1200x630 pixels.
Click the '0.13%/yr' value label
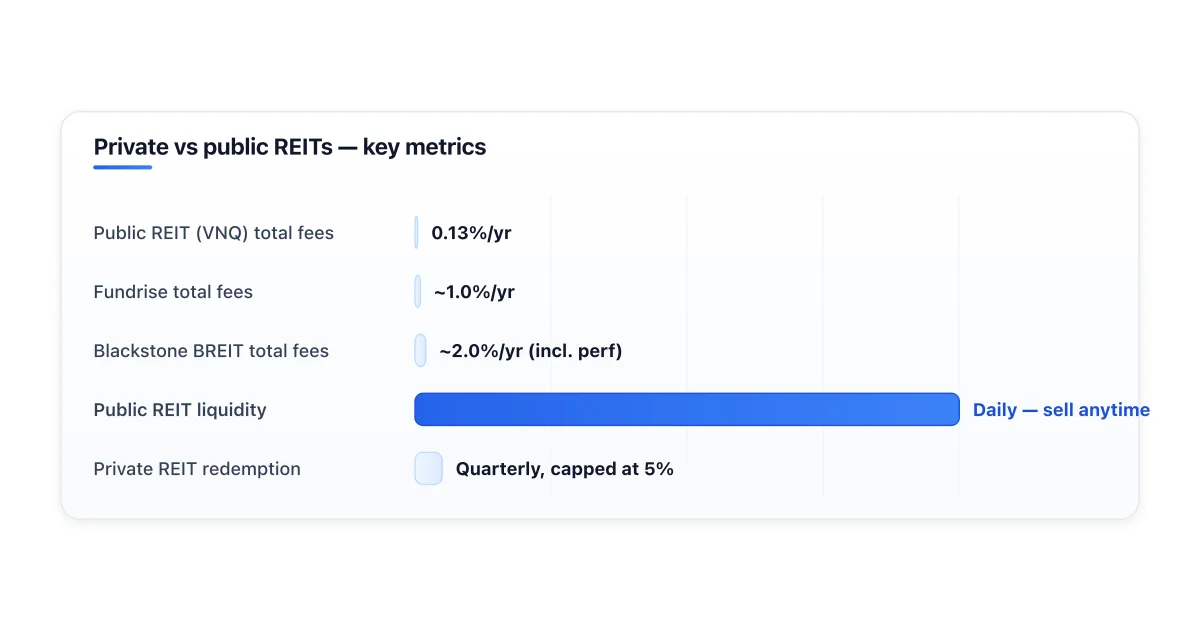pos(471,233)
